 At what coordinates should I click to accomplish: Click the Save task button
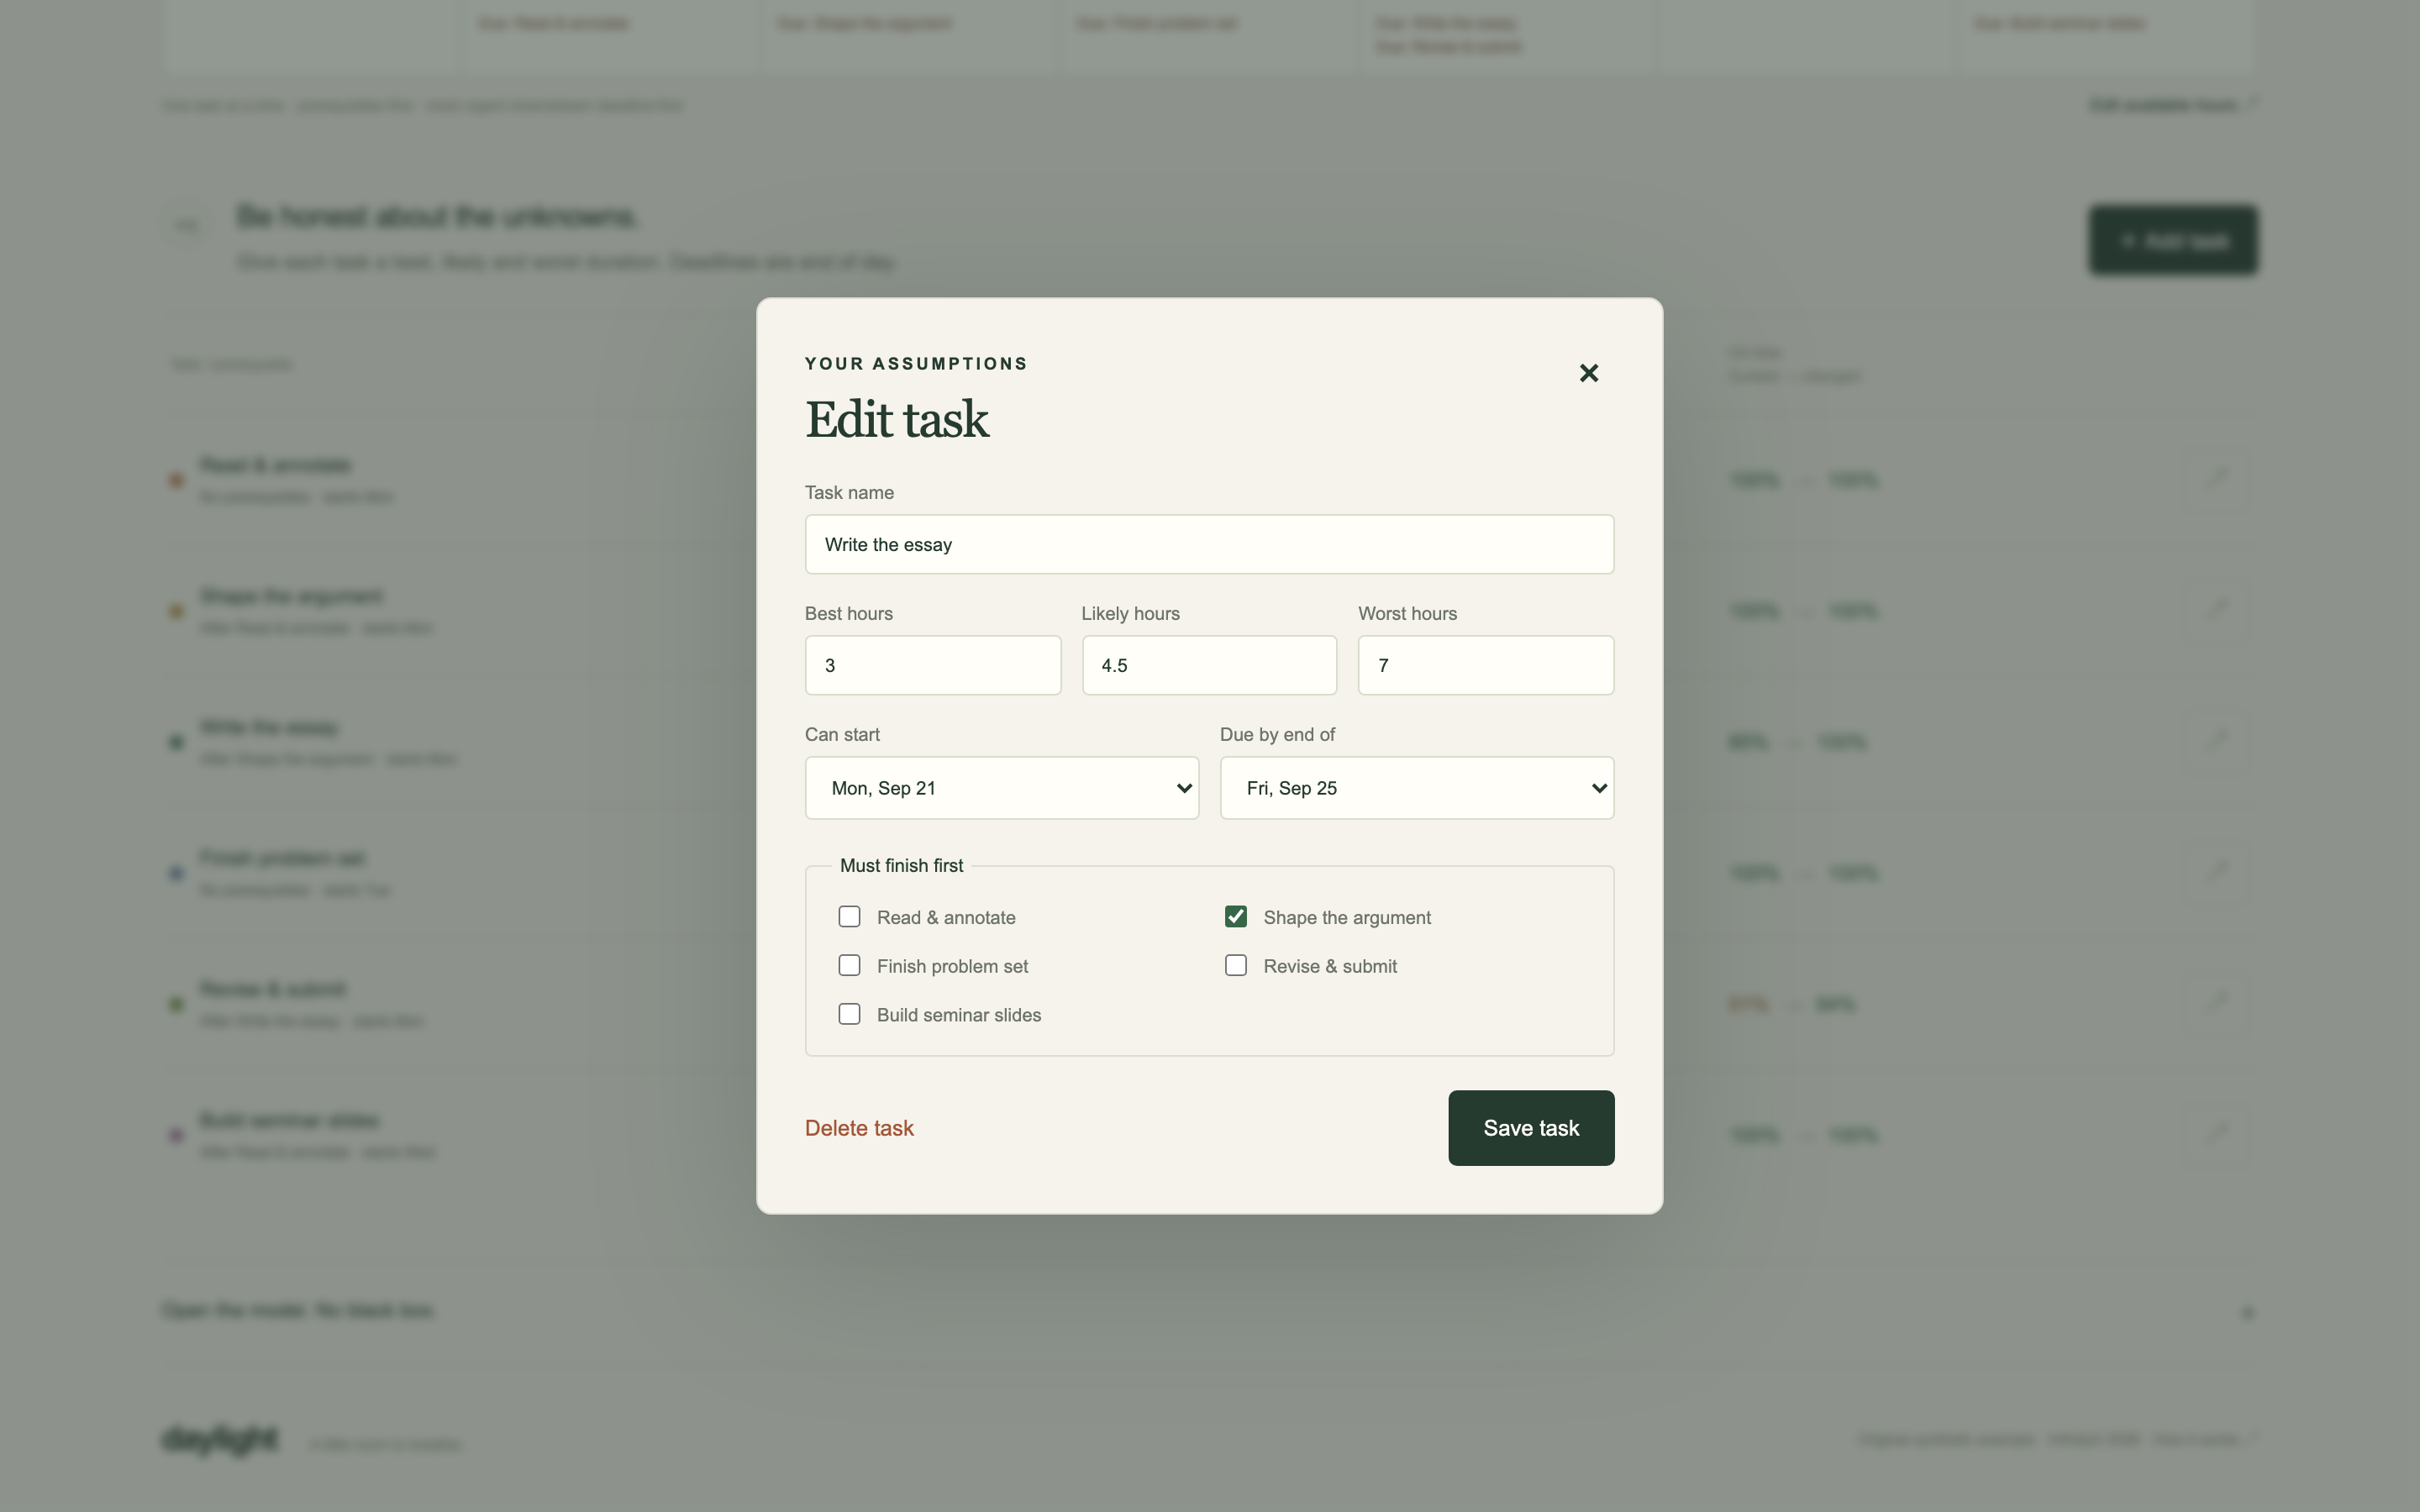click(x=1531, y=1128)
